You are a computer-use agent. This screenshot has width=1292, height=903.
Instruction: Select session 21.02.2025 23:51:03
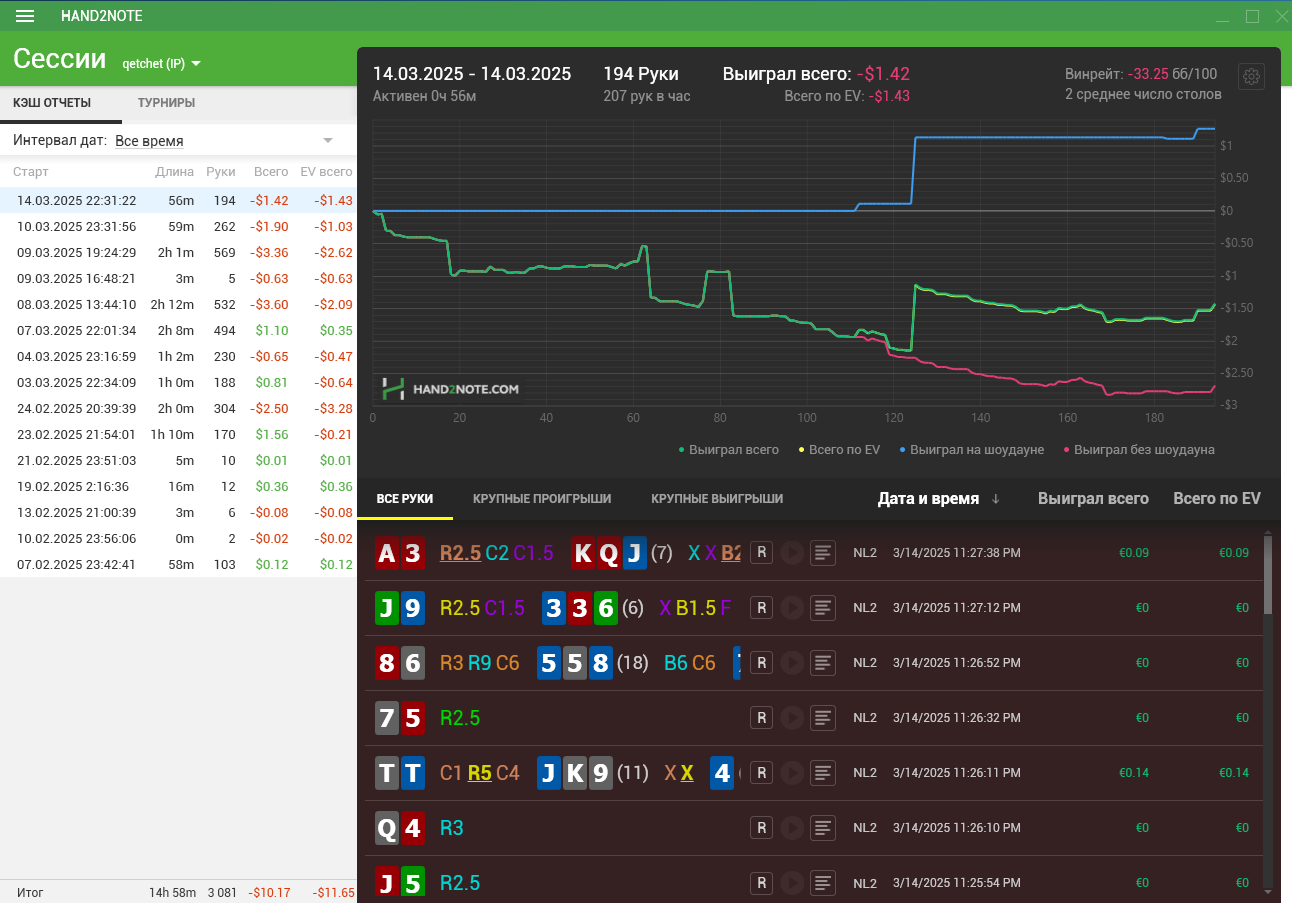click(x=178, y=460)
